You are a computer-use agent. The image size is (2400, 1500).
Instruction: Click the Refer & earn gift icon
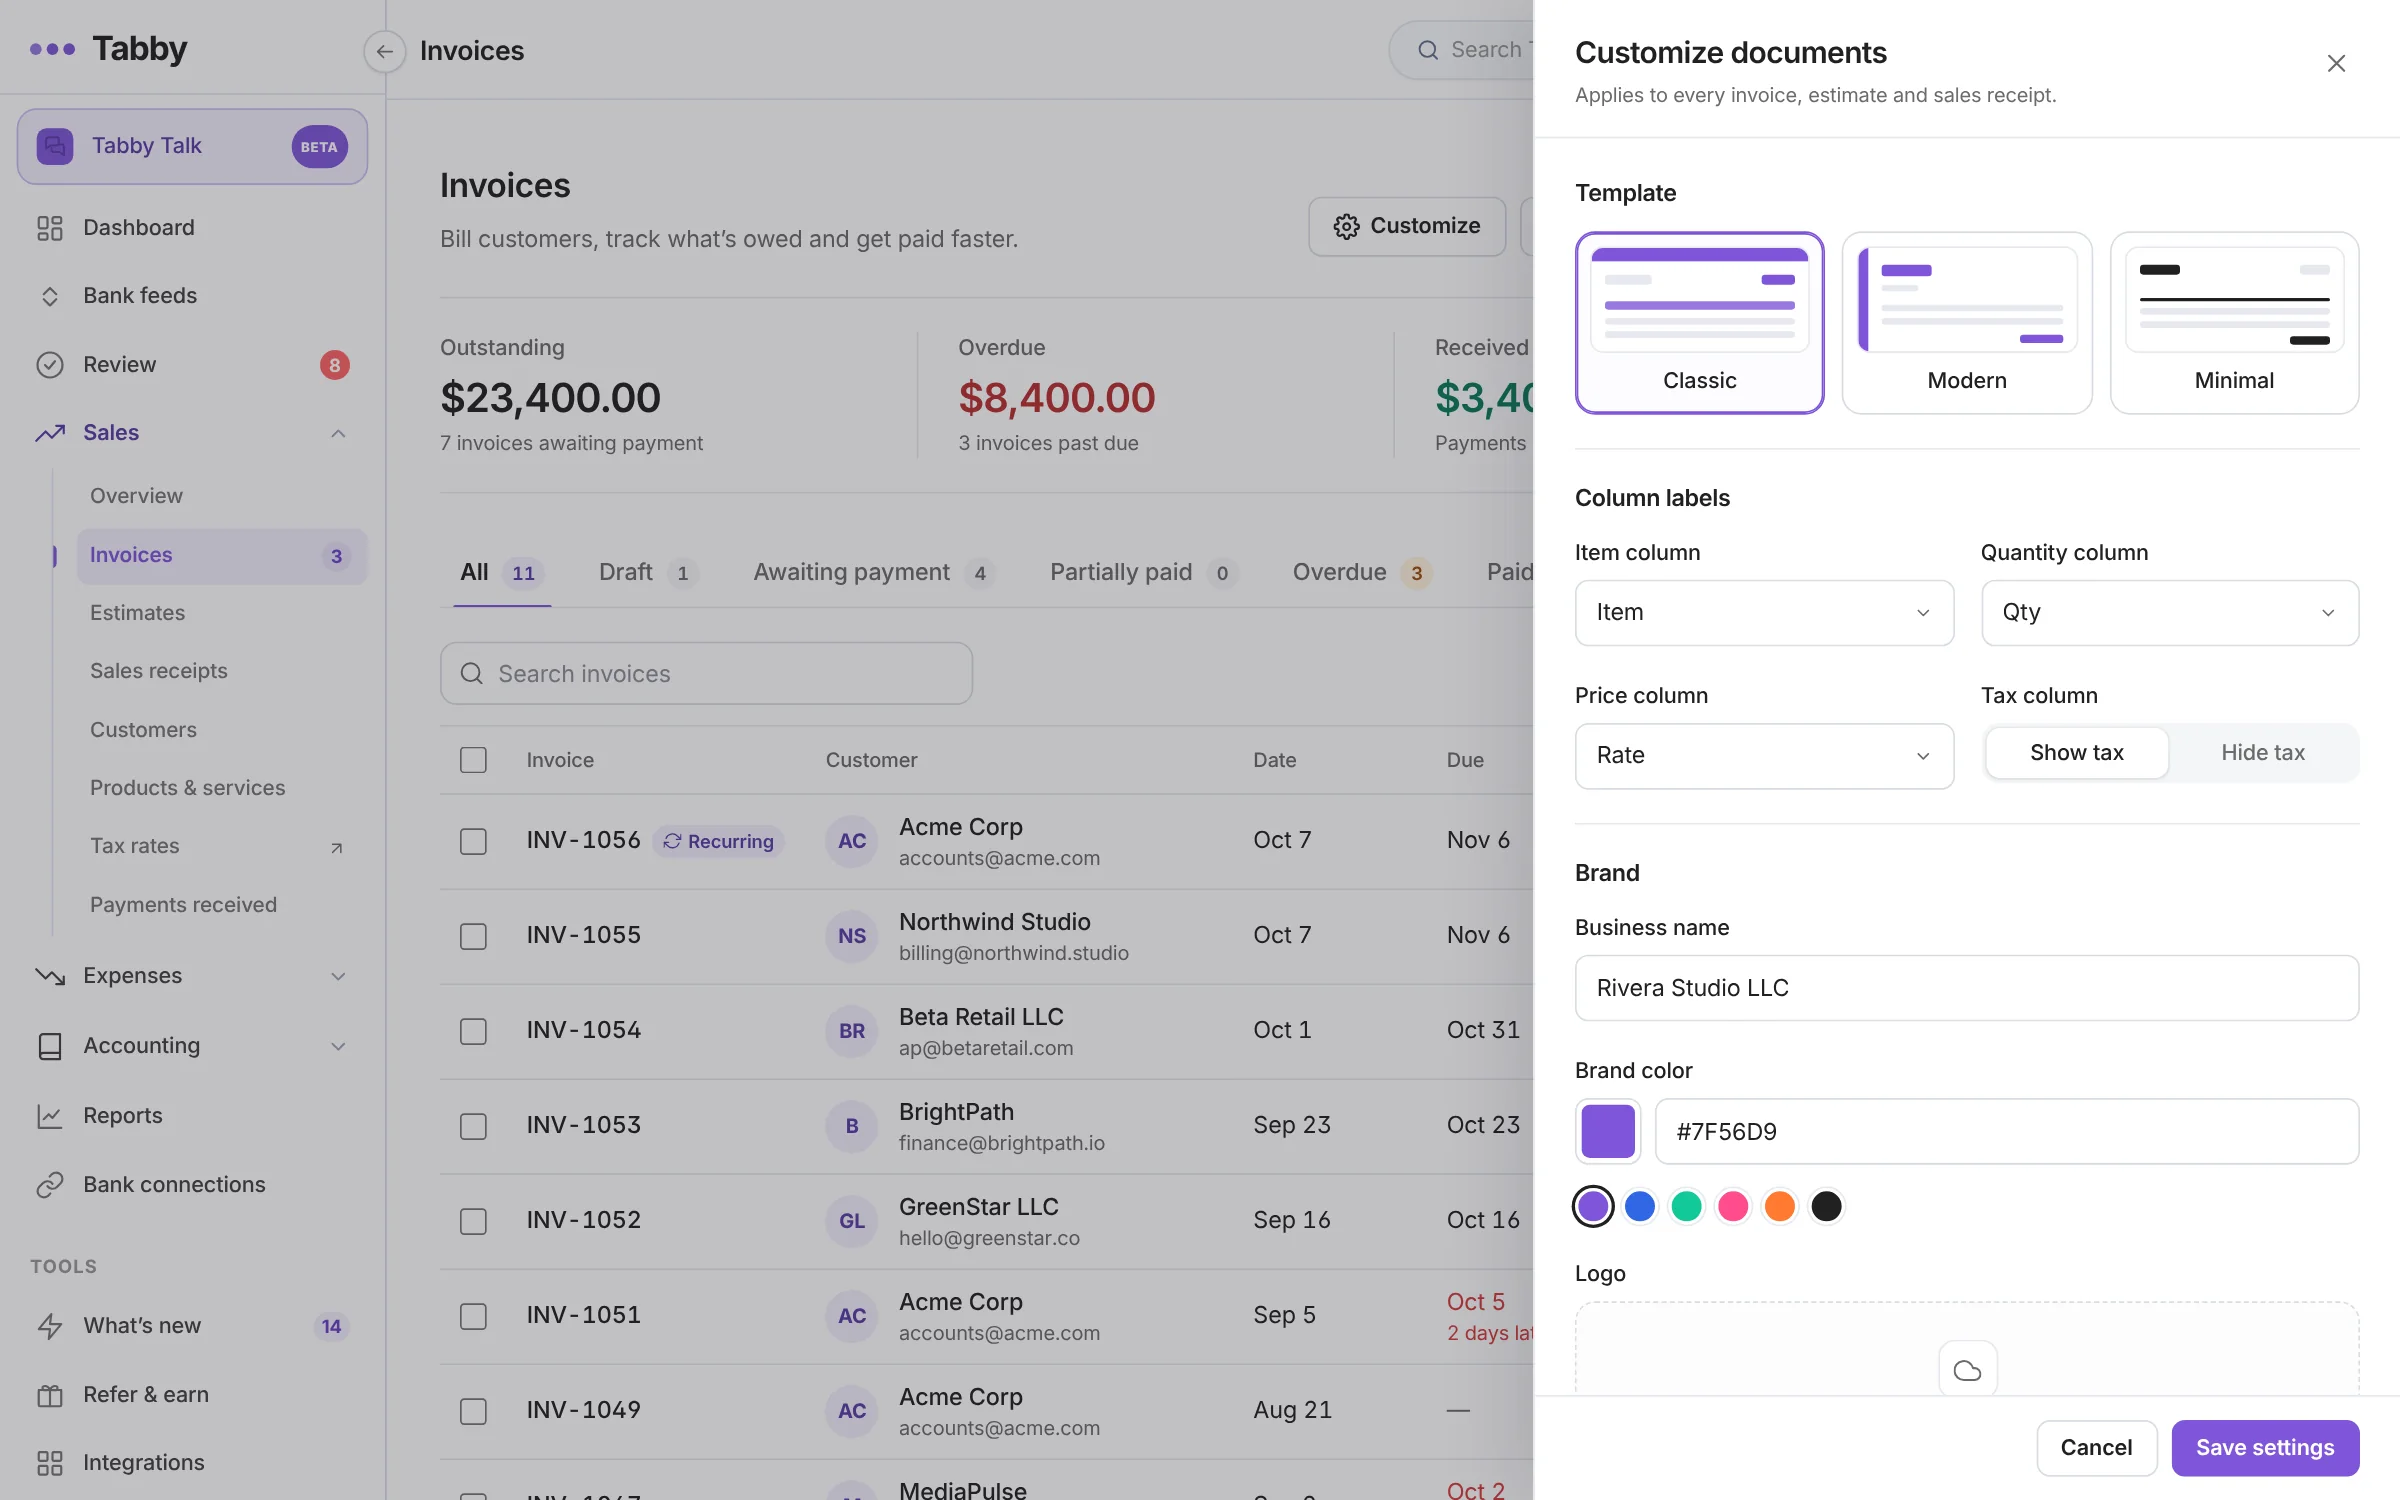49,1395
